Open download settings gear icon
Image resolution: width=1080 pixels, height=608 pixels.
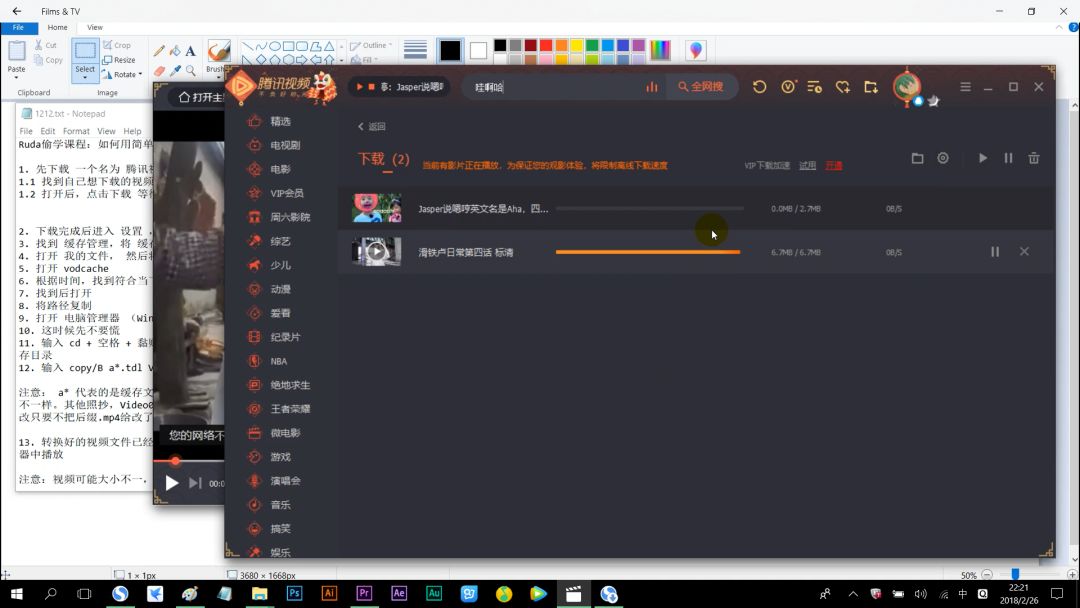pos(943,158)
